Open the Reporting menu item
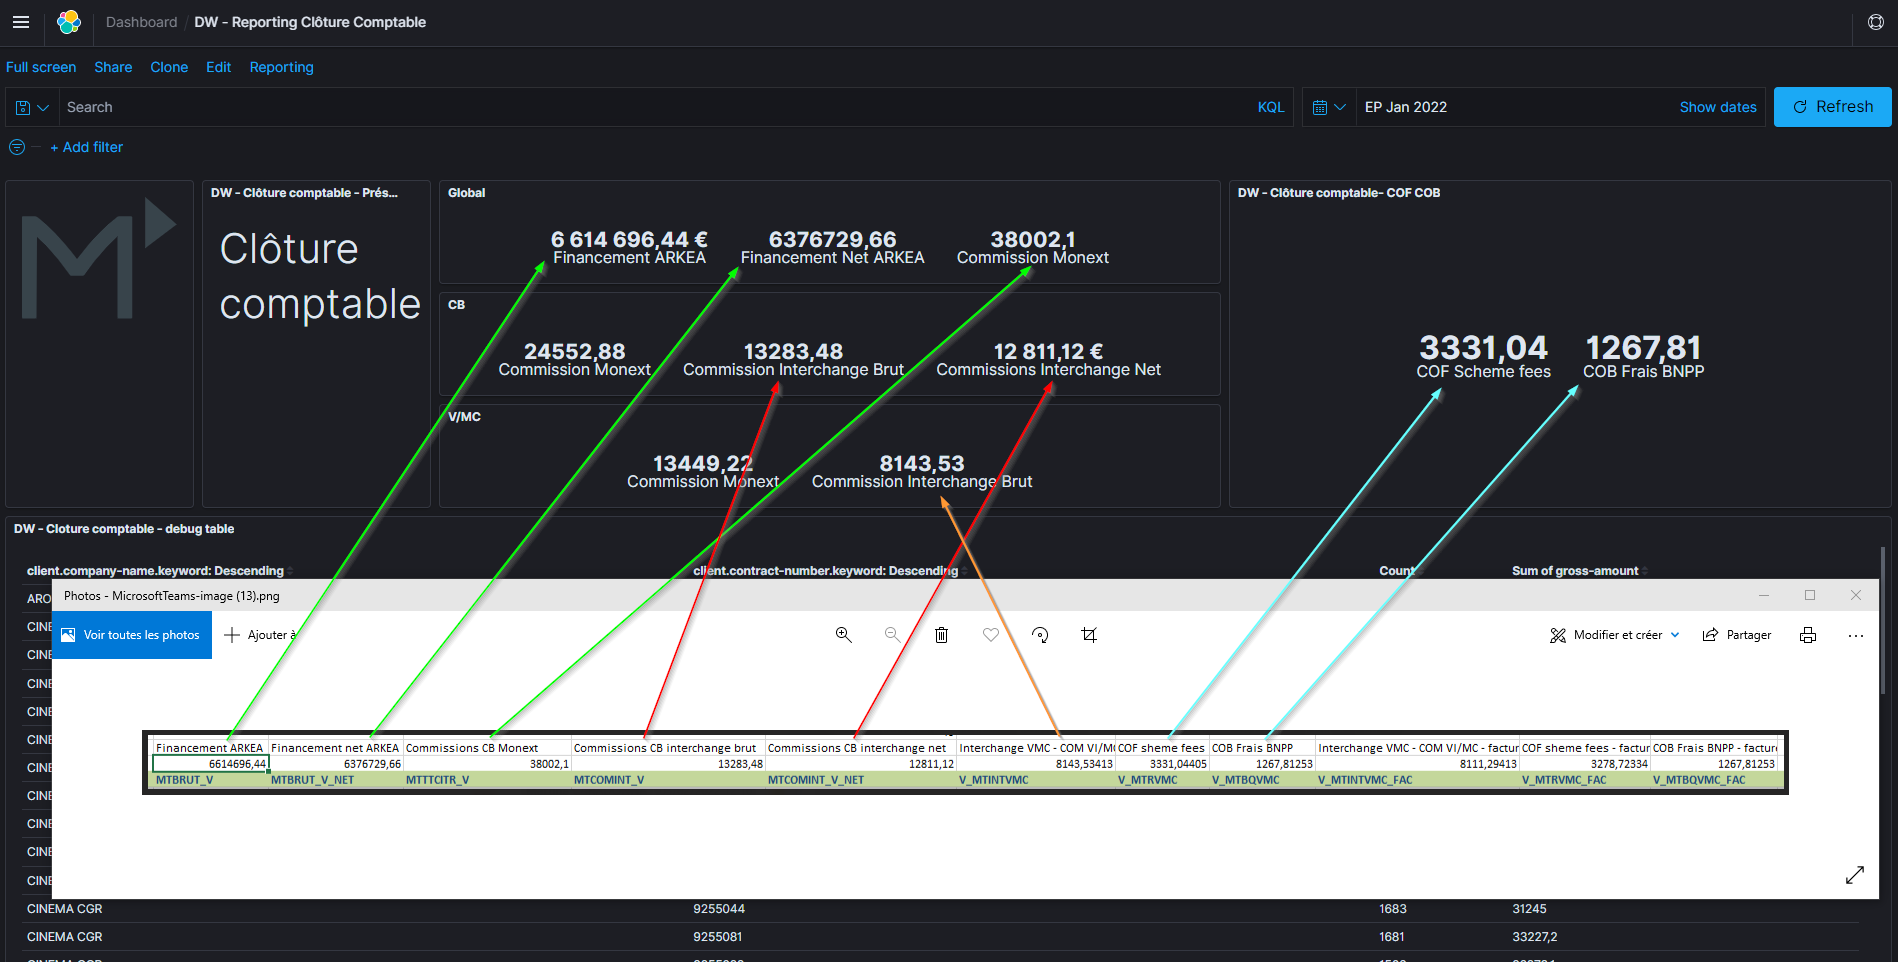Image resolution: width=1898 pixels, height=962 pixels. (x=281, y=67)
